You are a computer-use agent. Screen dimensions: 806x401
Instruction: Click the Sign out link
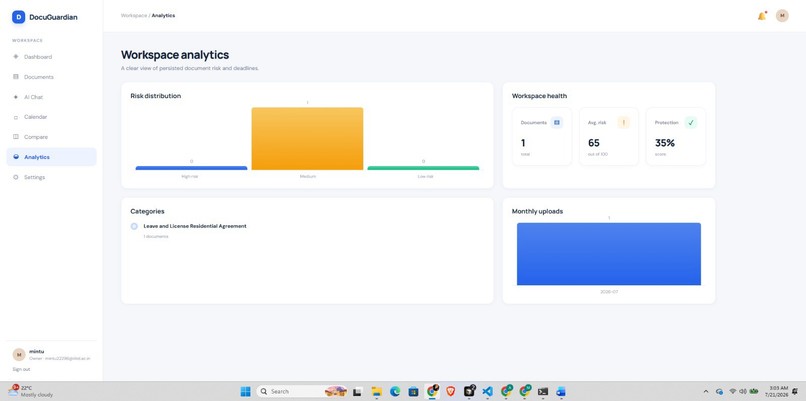click(22, 369)
